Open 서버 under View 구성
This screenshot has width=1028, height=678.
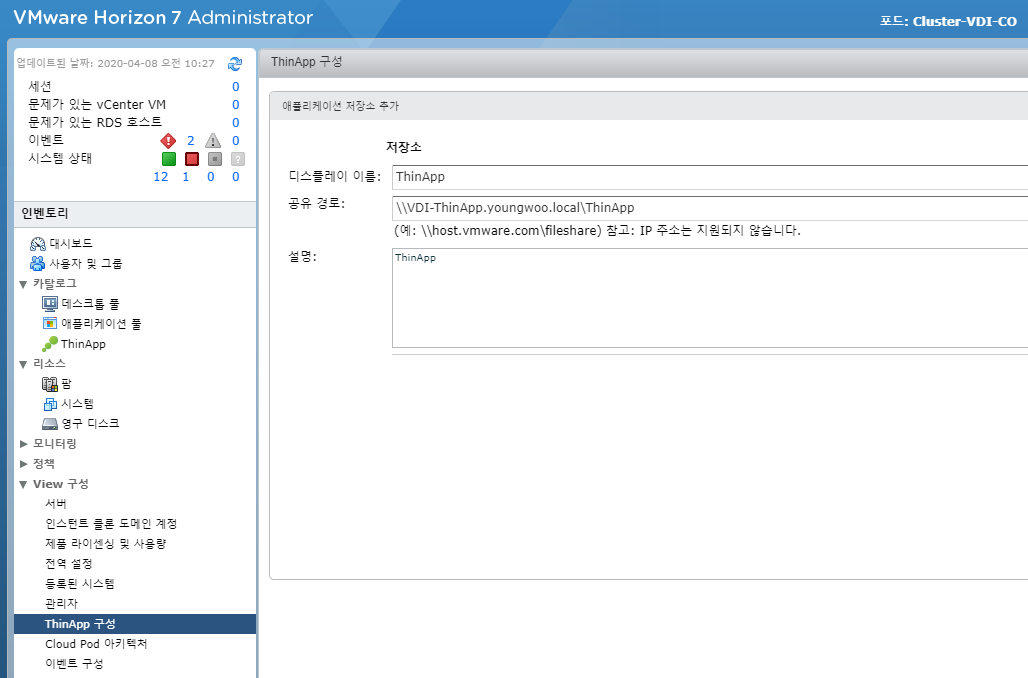[56, 504]
